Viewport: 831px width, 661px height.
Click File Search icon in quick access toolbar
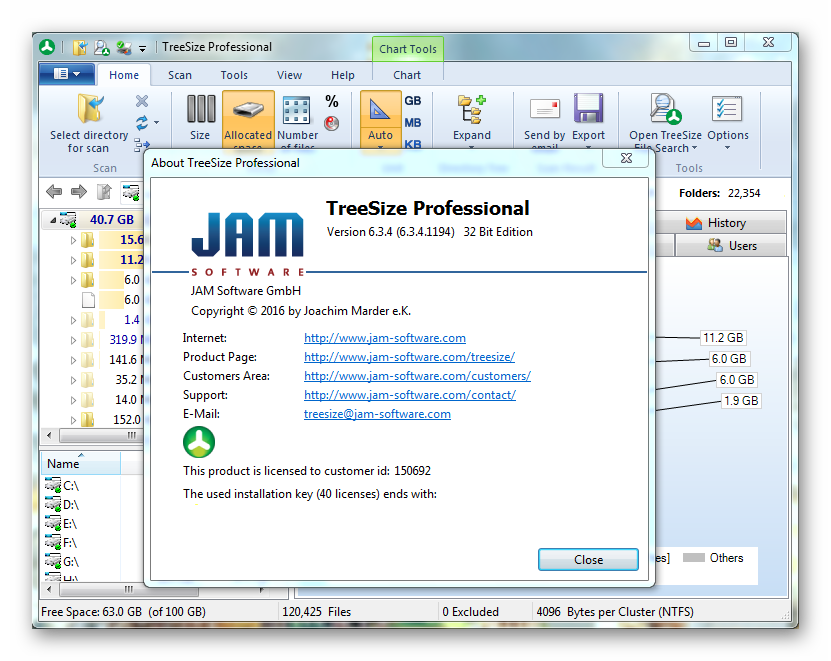(x=101, y=48)
